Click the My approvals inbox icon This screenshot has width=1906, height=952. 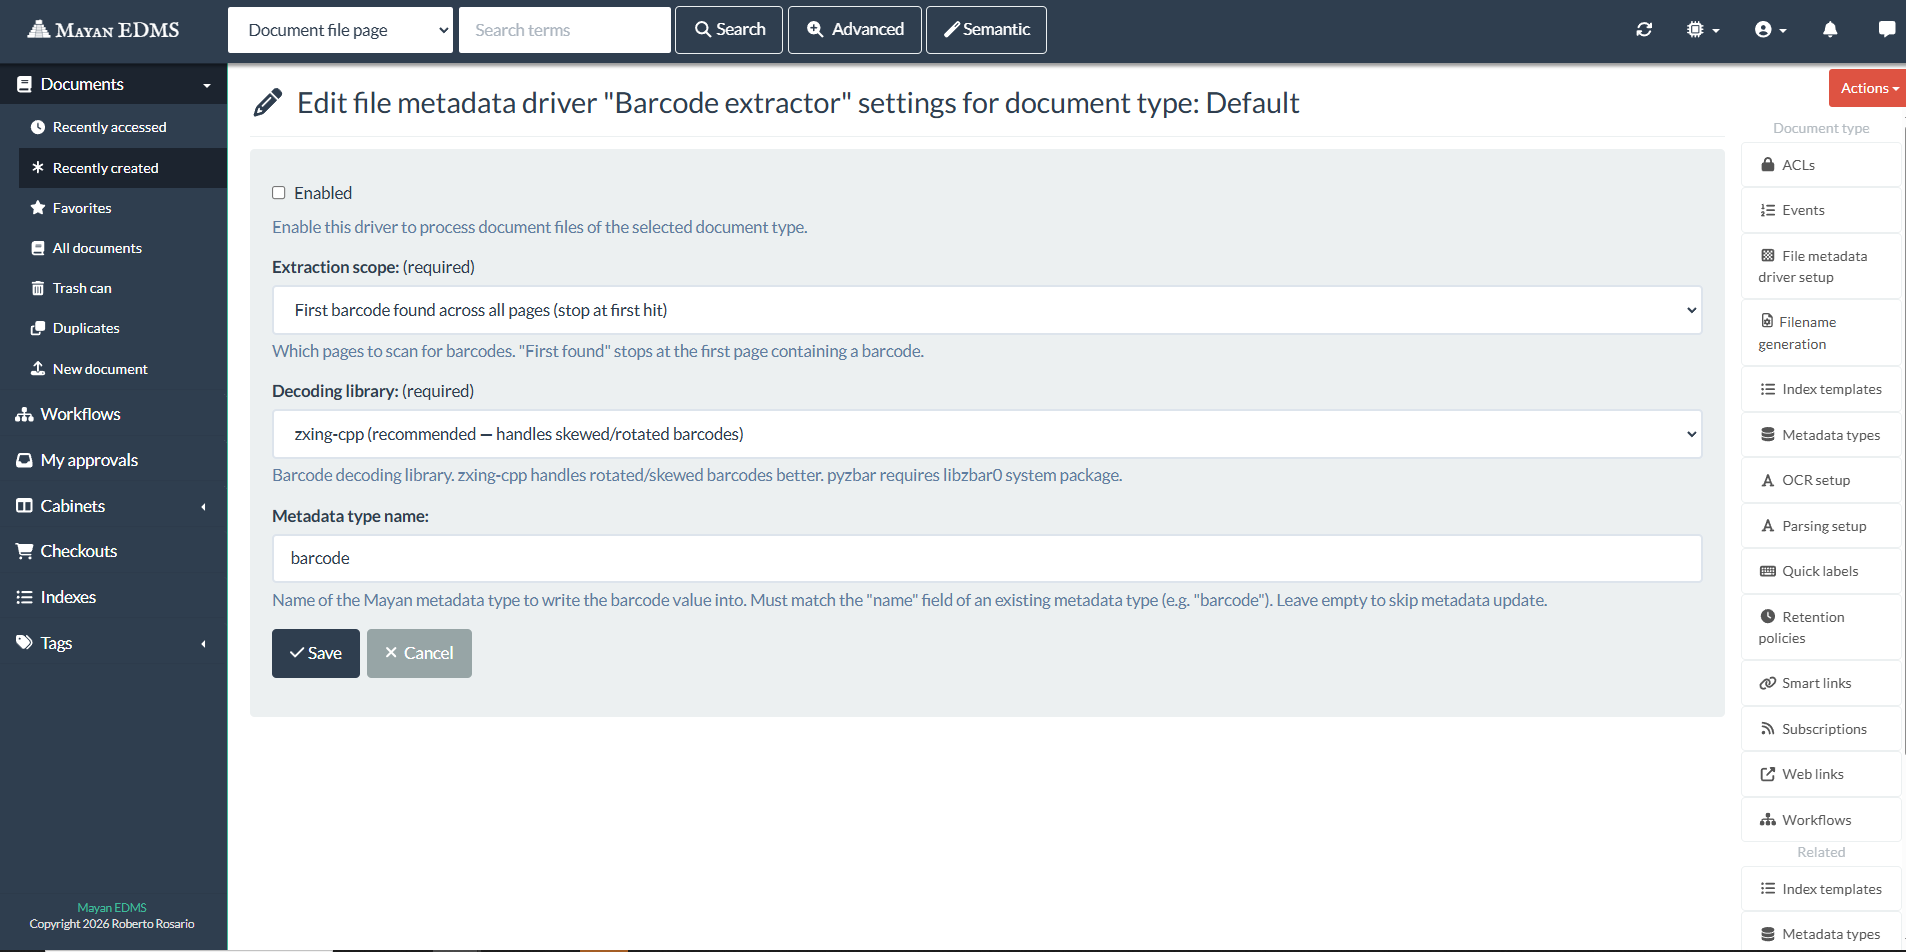24,460
